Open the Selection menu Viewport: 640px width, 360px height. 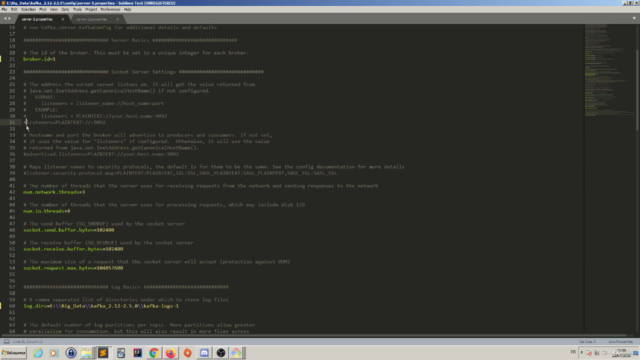[28, 9]
